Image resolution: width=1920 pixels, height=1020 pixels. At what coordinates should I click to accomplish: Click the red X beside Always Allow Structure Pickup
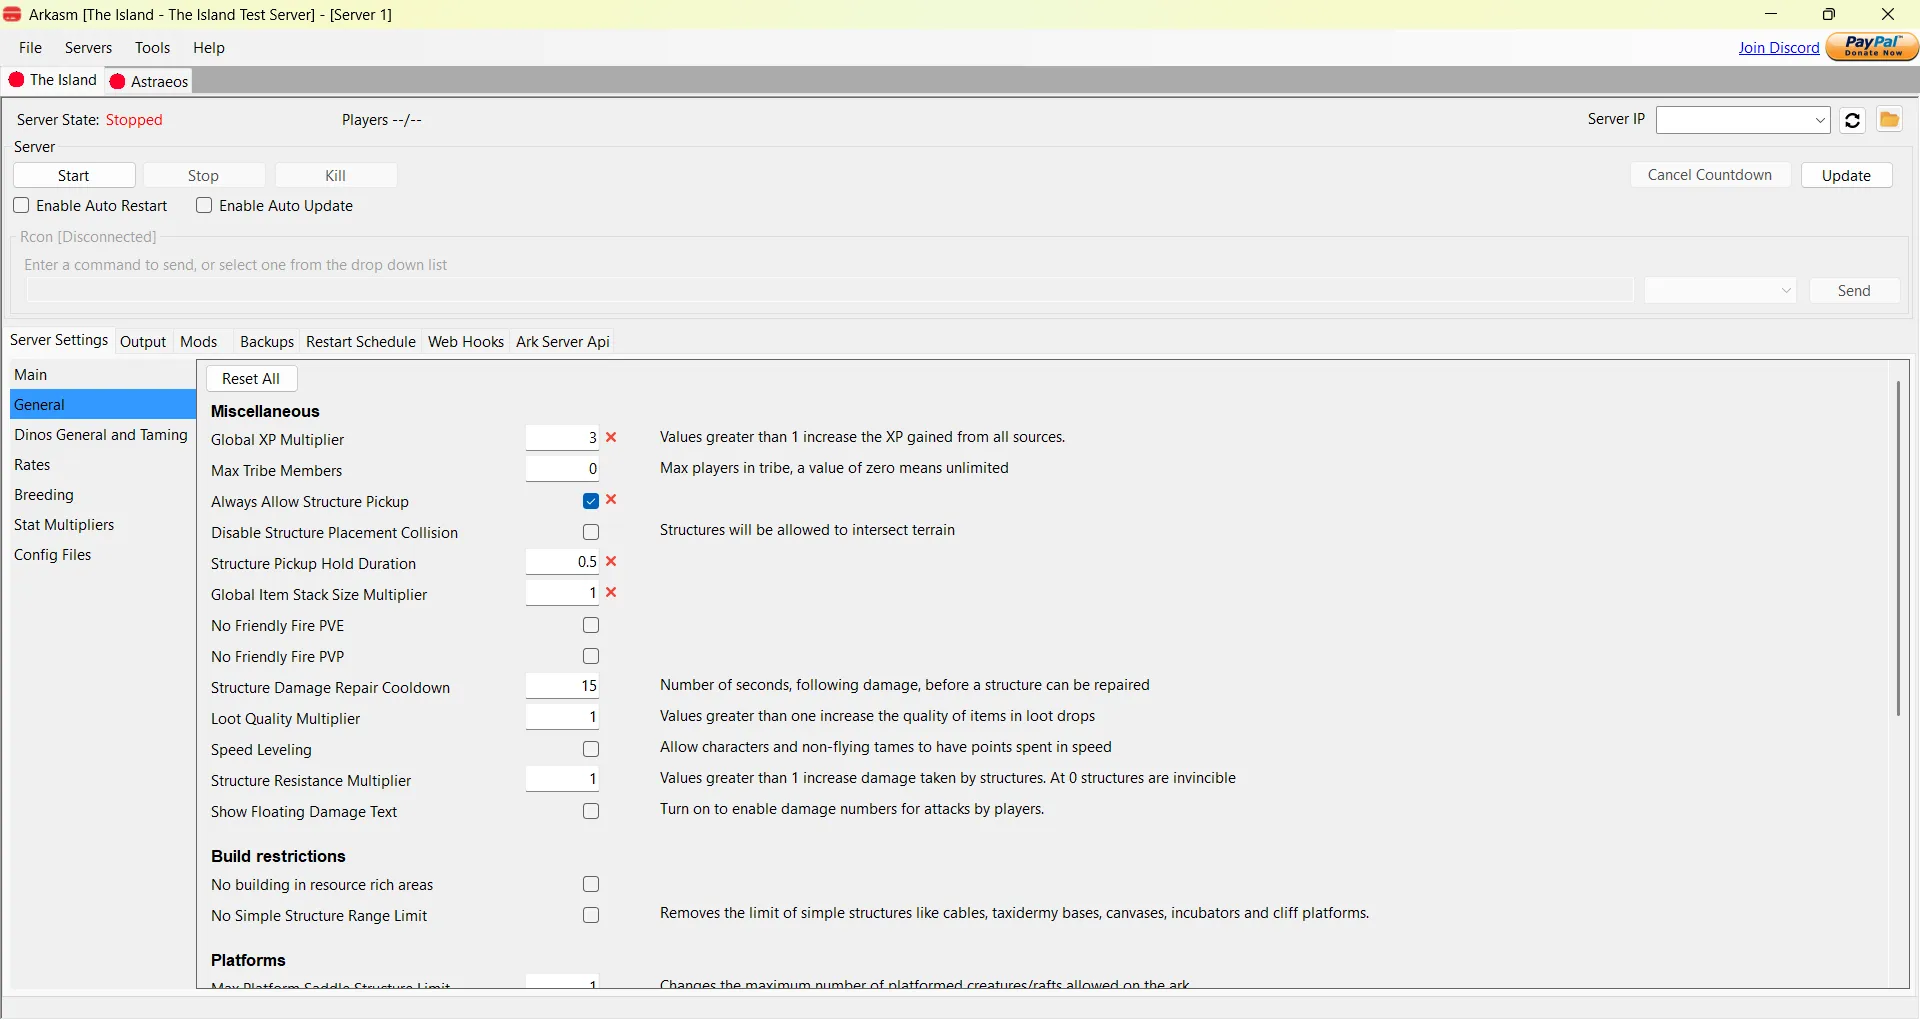click(613, 500)
